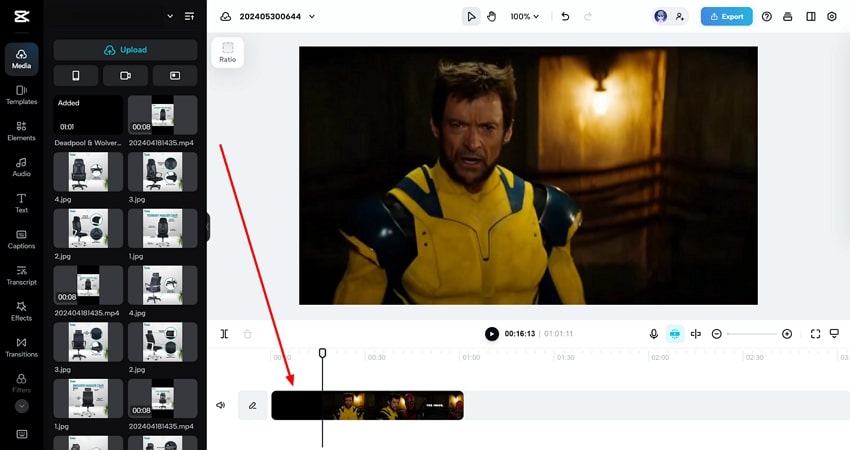The image size is (850, 450).
Task: Toggle the highlighted timeline snapping button
Action: coord(675,334)
